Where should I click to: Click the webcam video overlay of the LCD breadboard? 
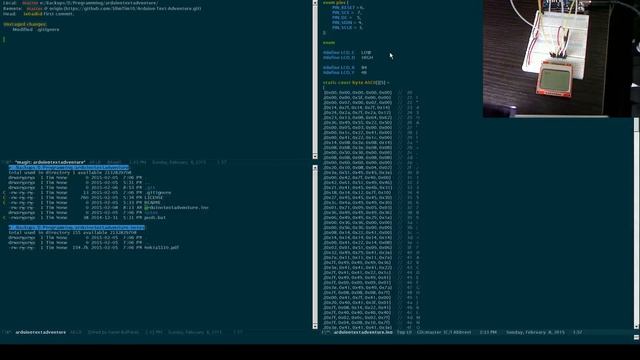[561, 58]
